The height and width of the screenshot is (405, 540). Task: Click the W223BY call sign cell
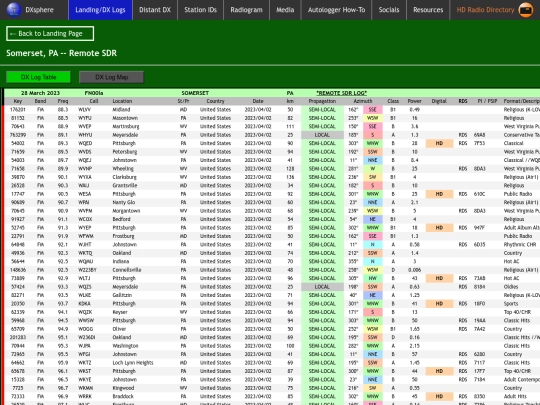coord(87,270)
